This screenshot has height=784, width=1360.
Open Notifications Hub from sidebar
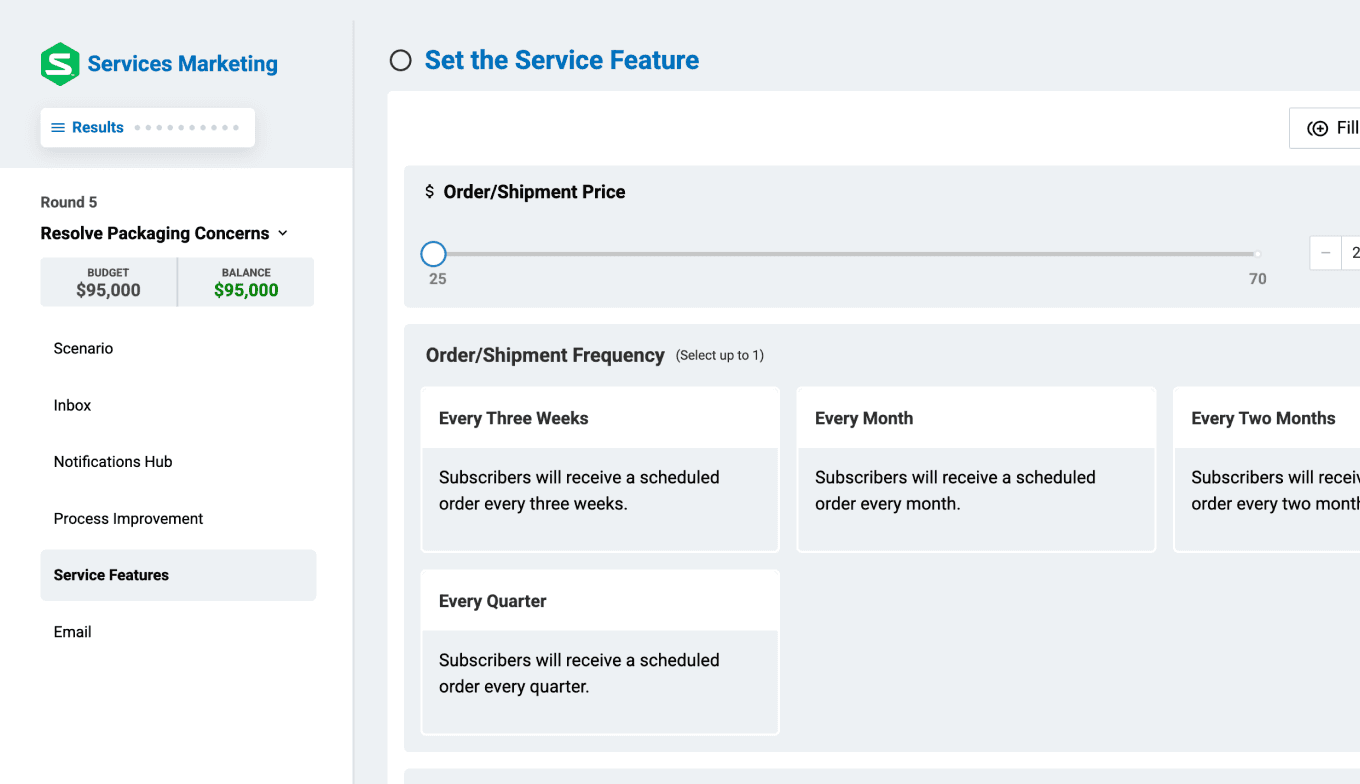113,462
